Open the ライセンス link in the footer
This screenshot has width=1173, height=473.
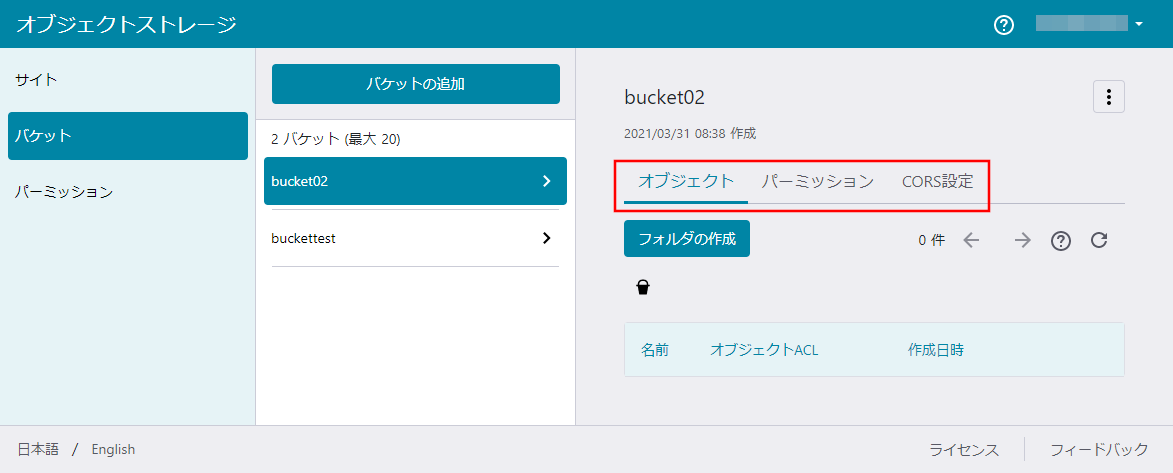pos(963,449)
